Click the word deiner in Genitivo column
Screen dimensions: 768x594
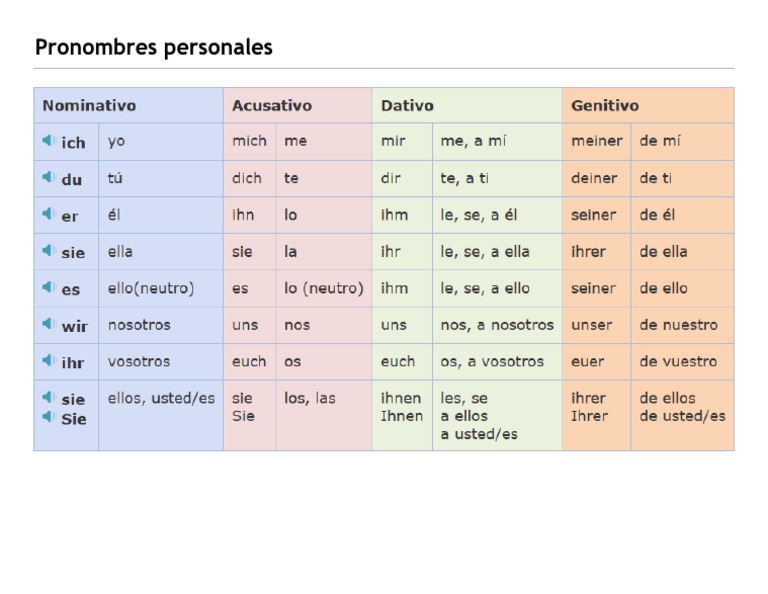pyautogui.click(x=594, y=178)
